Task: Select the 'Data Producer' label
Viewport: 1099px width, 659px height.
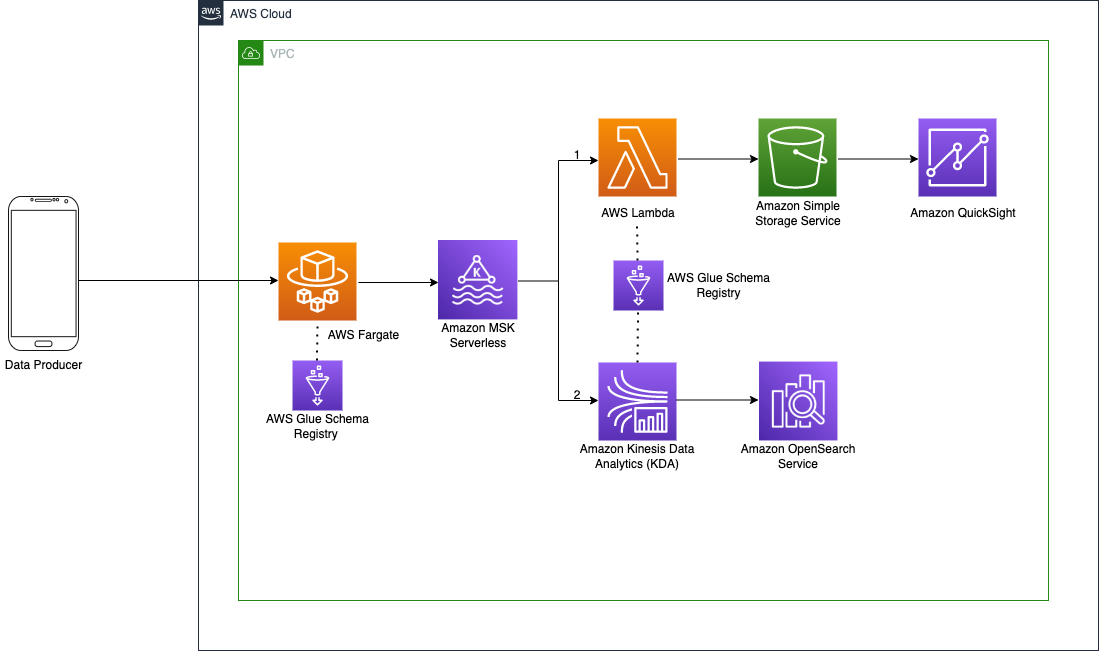Action: pos(43,365)
